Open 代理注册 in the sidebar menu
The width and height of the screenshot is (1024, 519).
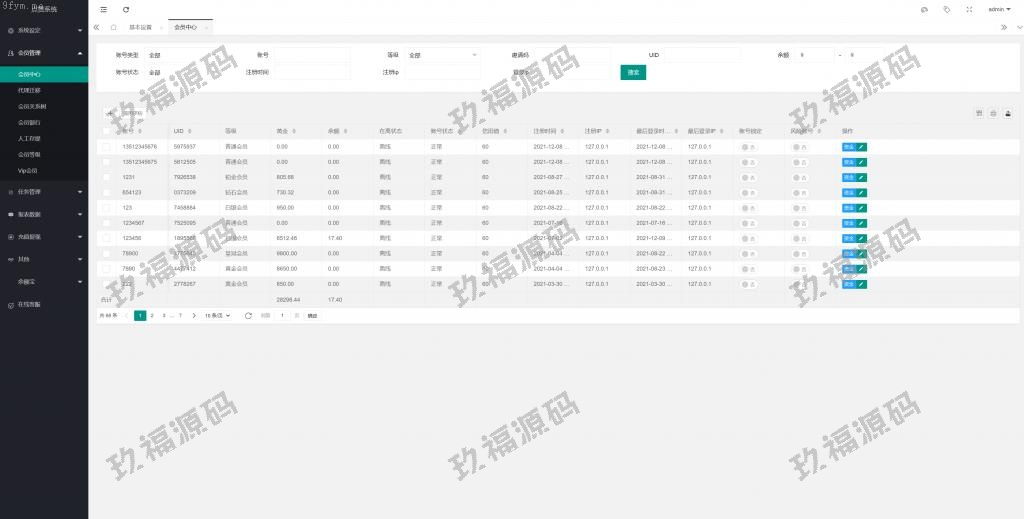(30, 90)
